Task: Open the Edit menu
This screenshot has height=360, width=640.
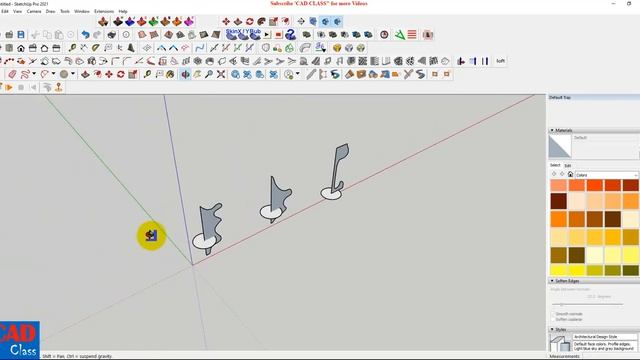Action: (x=4, y=11)
